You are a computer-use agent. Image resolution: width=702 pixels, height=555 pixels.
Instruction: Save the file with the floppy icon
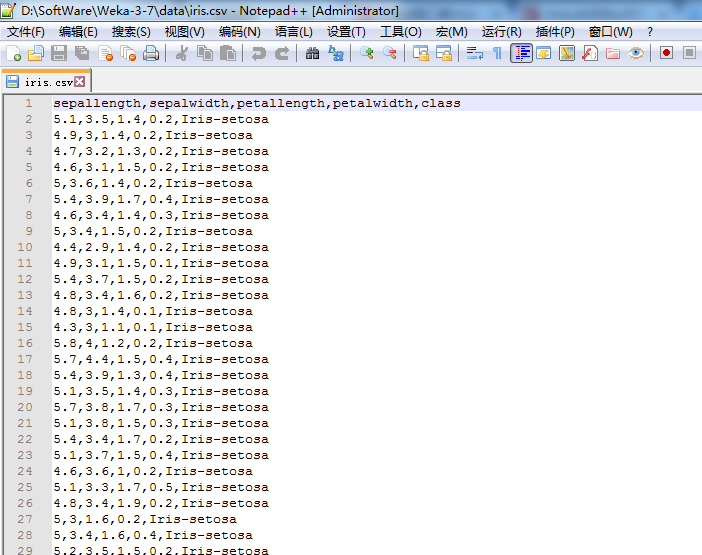point(59,53)
